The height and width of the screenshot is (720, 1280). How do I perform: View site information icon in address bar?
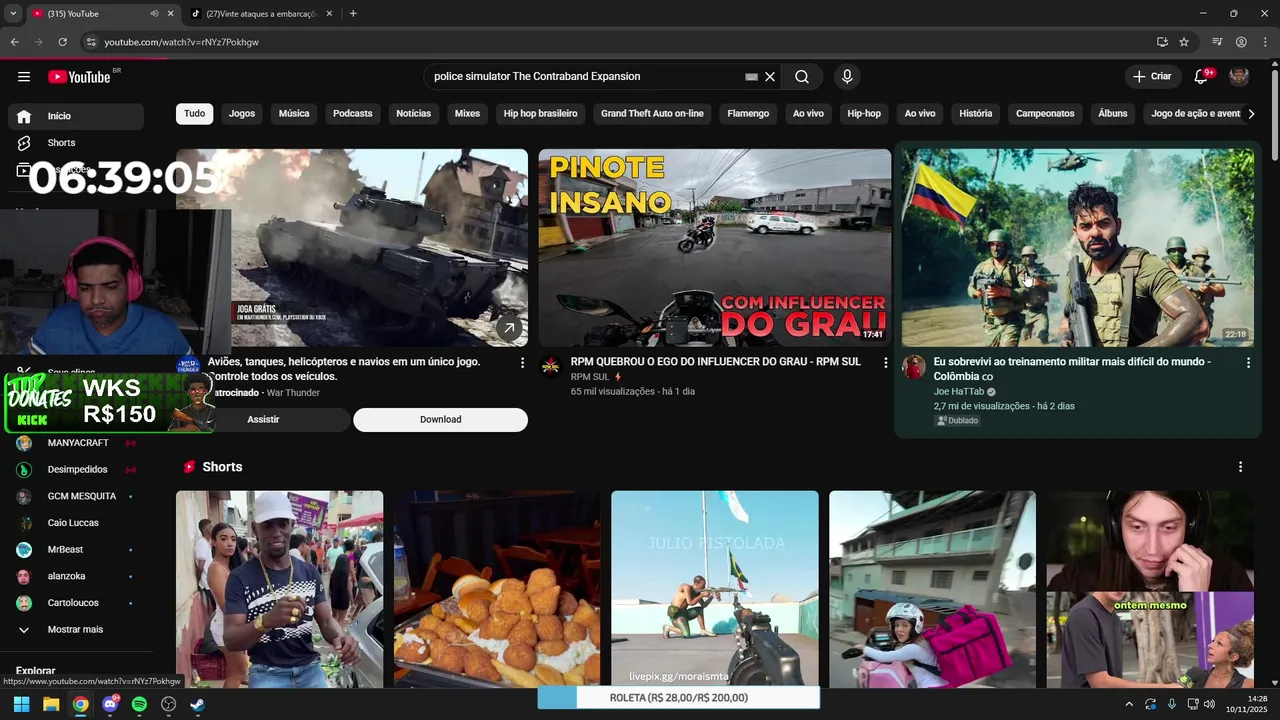[x=91, y=42]
